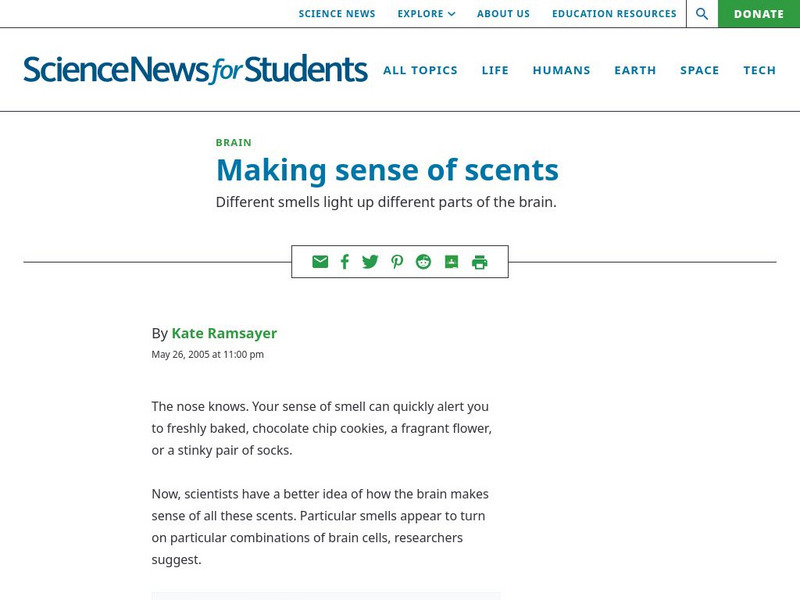
Task: Navigate to the Earth topic
Action: coord(635,70)
